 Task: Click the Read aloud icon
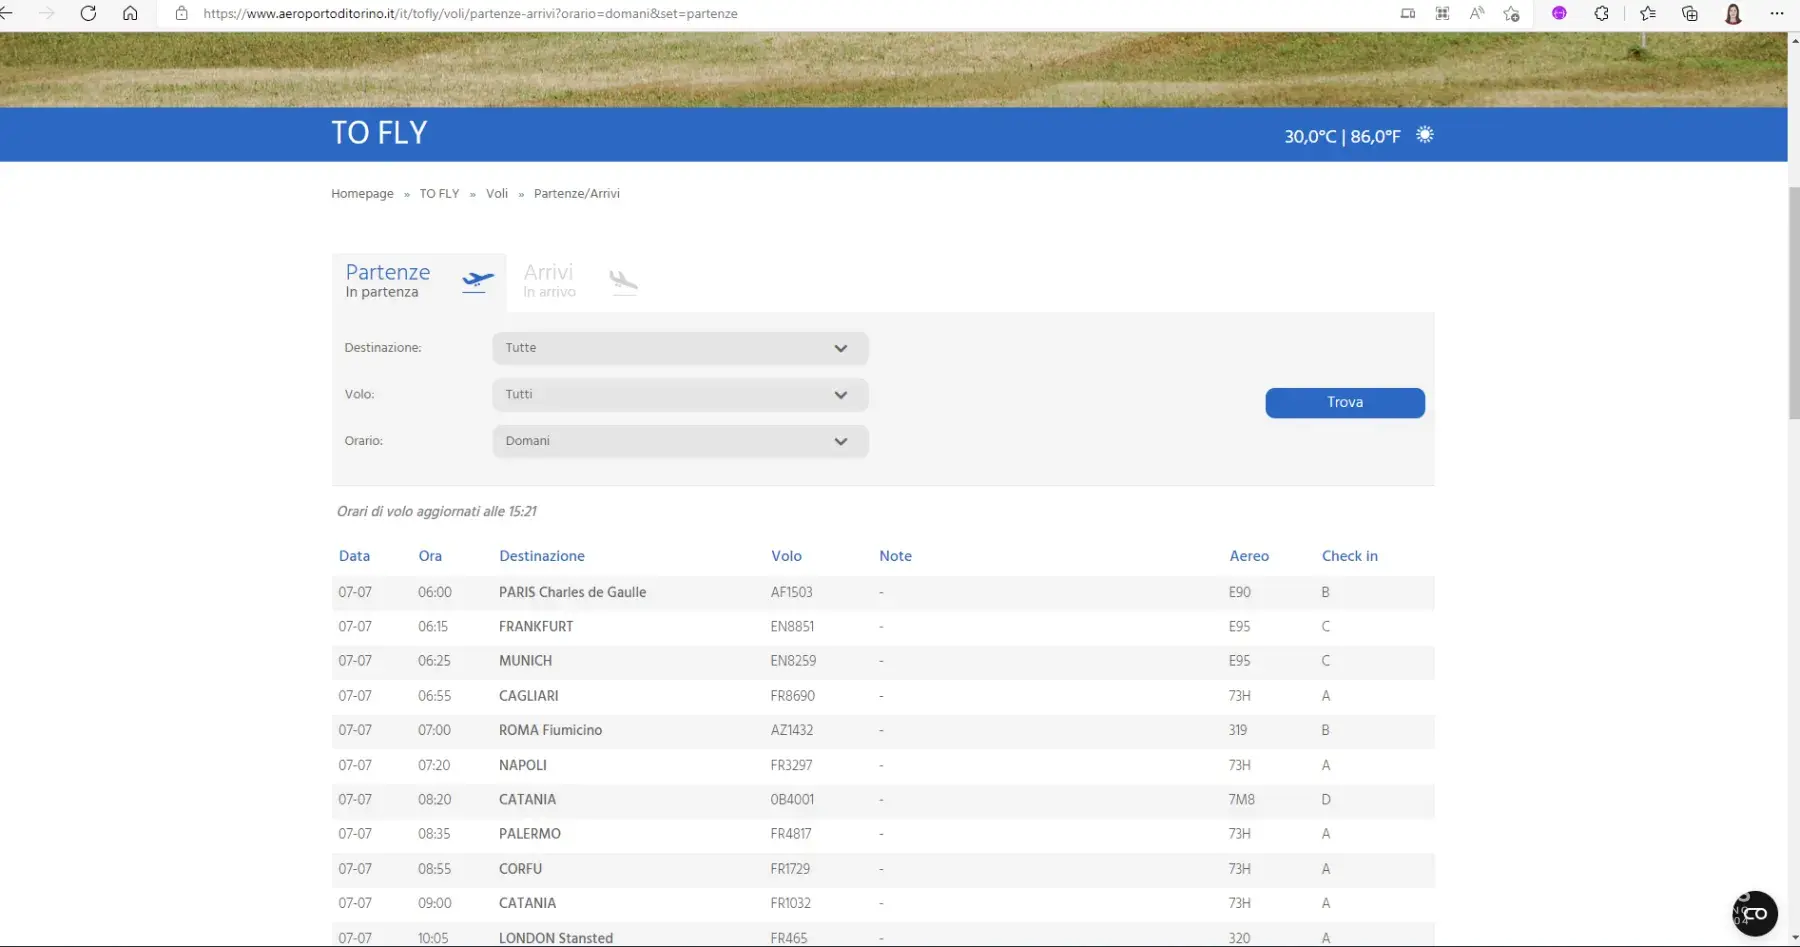click(x=1476, y=13)
